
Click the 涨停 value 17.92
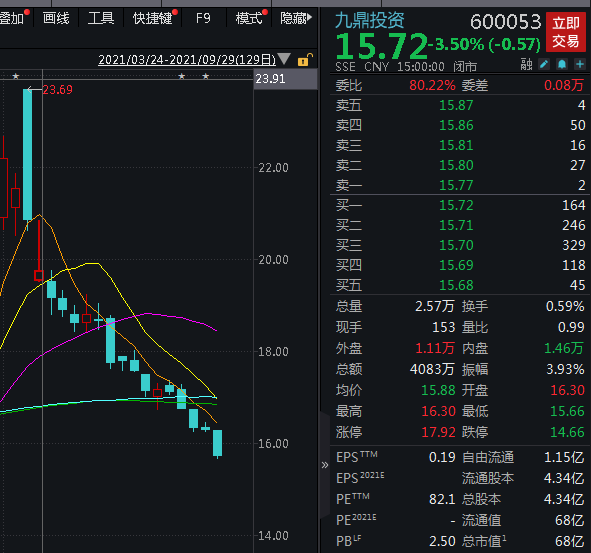pos(438,432)
